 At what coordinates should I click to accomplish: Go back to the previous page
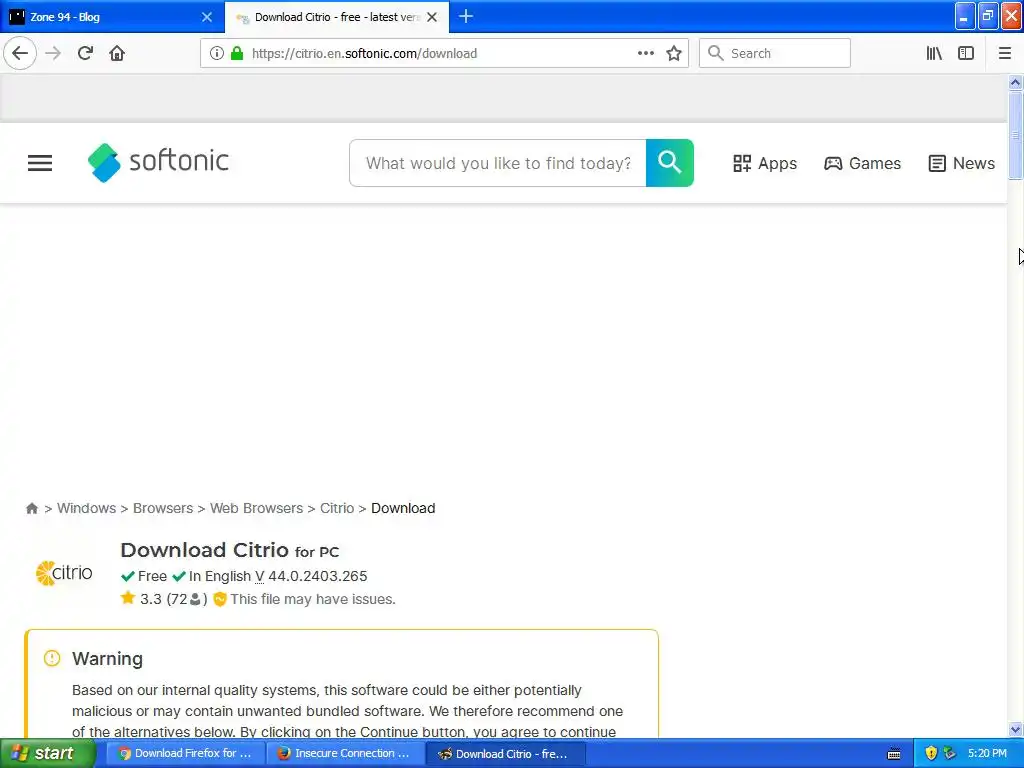tap(20, 53)
